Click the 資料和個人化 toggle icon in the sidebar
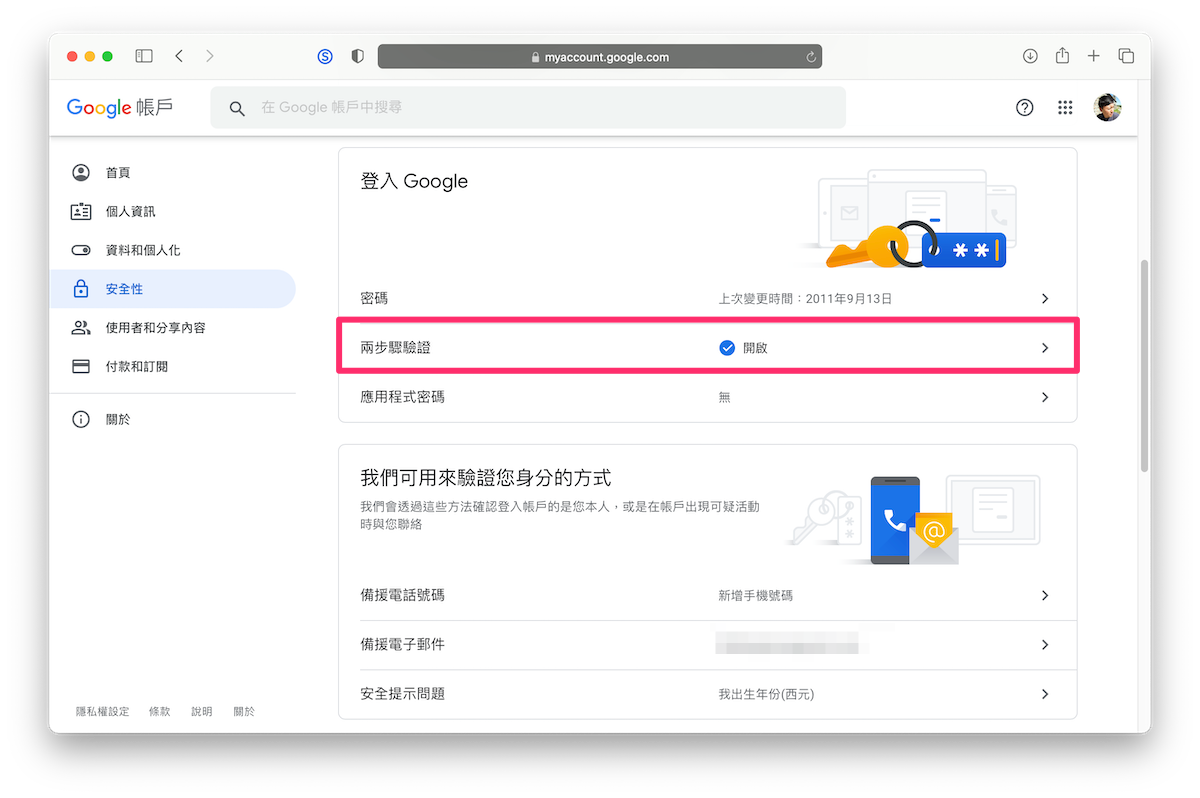This screenshot has height=798, width=1200. tap(81, 250)
